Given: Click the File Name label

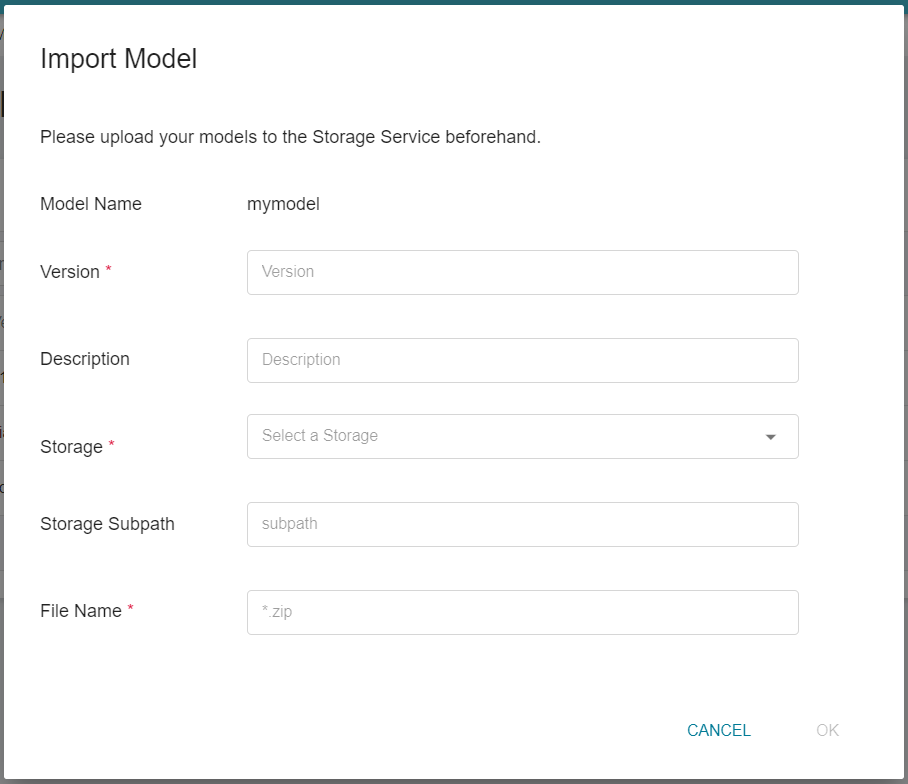Looking at the screenshot, I should click(x=81, y=611).
